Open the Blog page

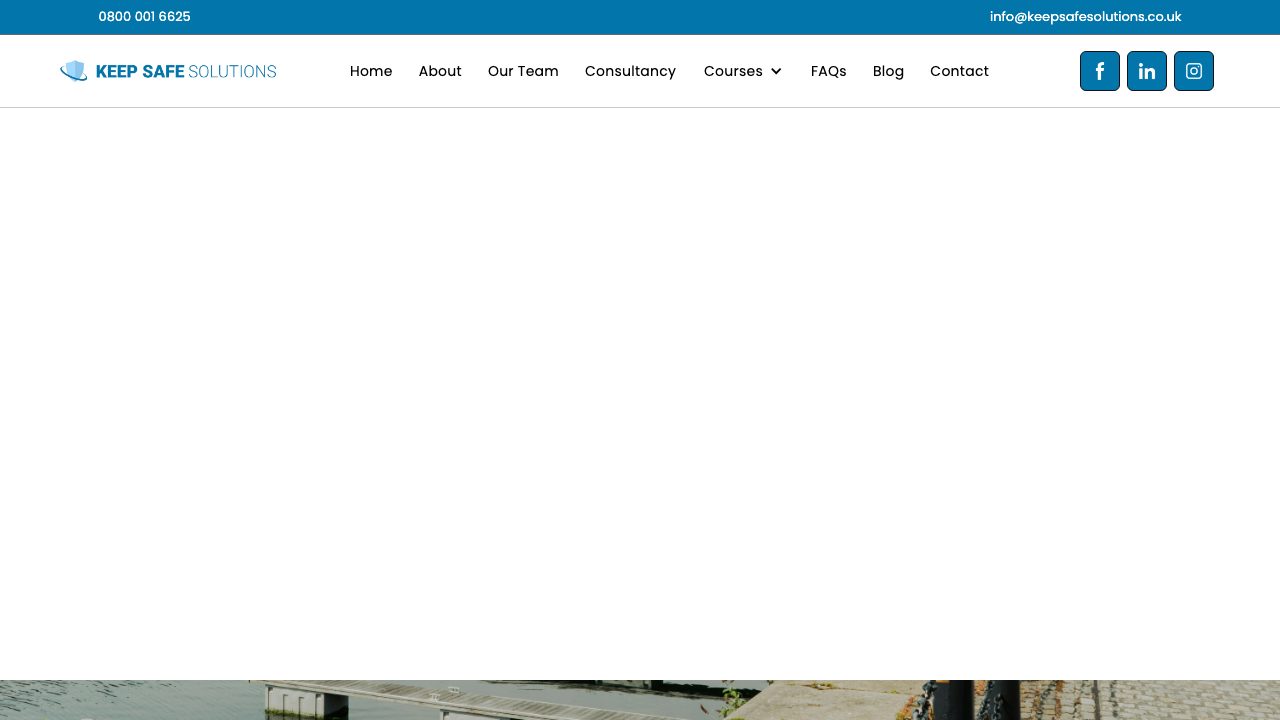point(888,71)
